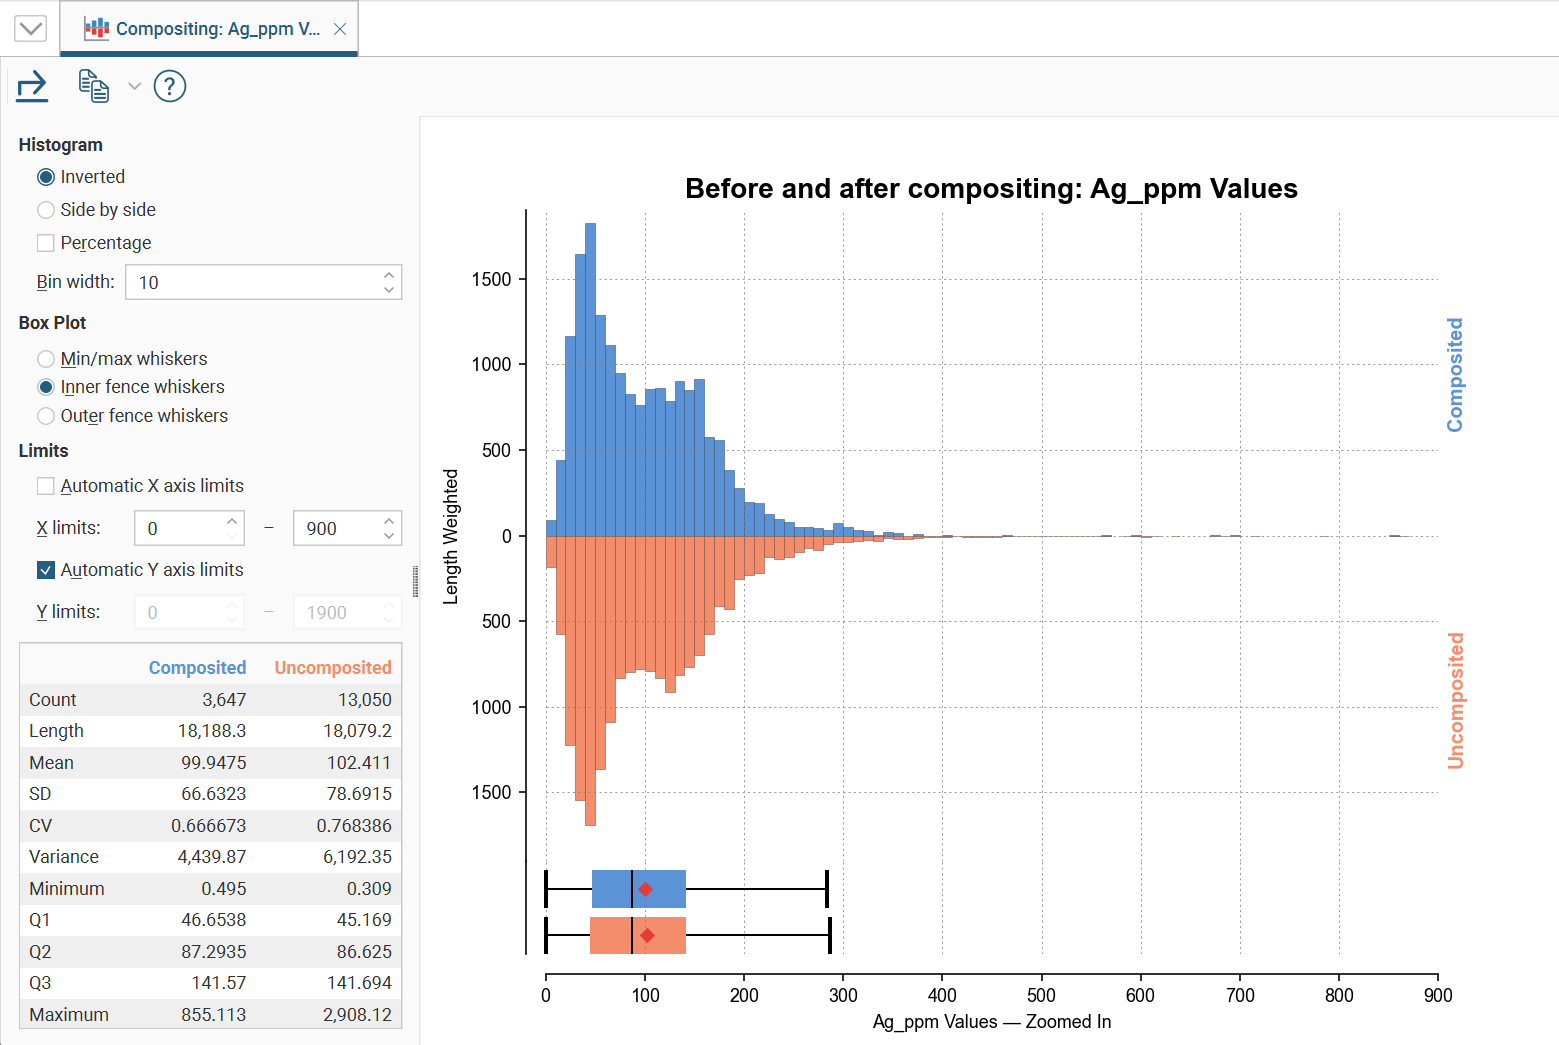Image resolution: width=1559 pixels, height=1045 pixels.
Task: Click the Uncomposited column header
Action: pos(333,668)
